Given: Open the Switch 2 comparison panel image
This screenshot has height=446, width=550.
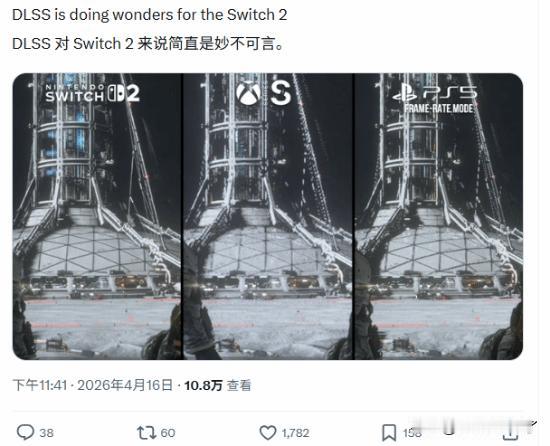Looking at the screenshot, I should 97,216.
